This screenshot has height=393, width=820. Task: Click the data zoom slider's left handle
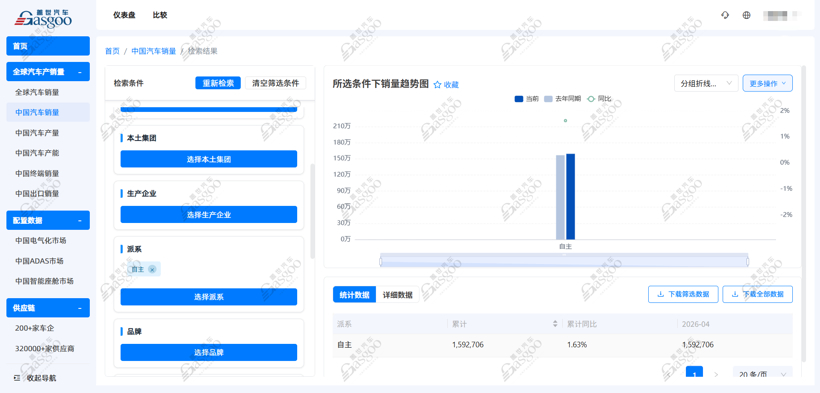click(x=381, y=261)
